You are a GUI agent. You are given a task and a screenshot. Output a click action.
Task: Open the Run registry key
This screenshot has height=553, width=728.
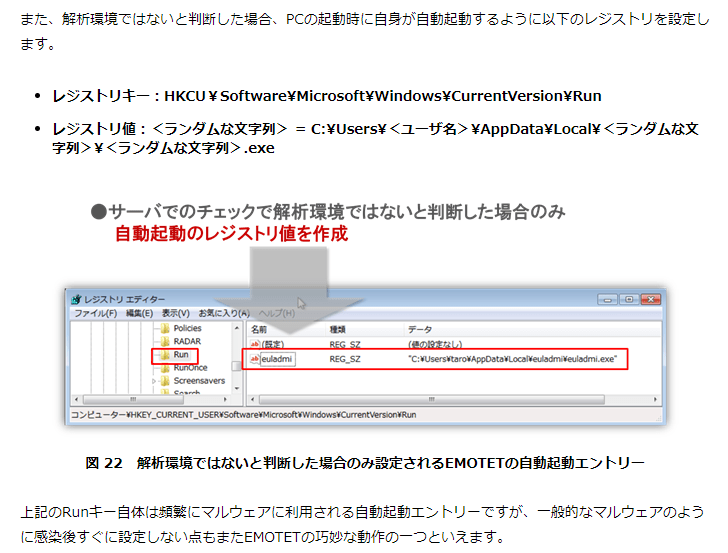(180, 355)
